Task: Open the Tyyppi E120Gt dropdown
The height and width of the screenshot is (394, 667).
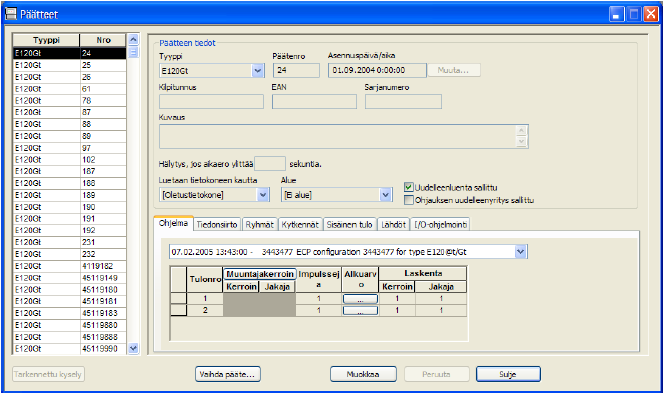Action: [x=257, y=71]
